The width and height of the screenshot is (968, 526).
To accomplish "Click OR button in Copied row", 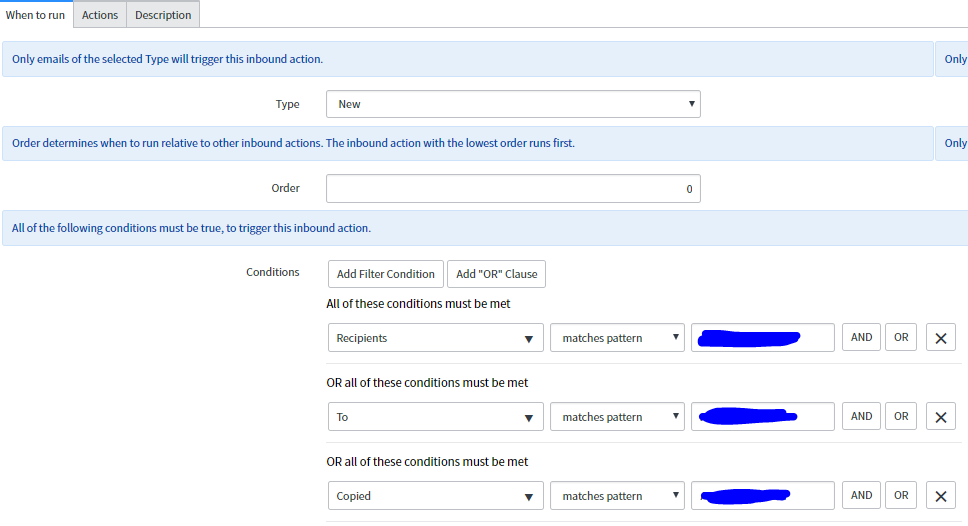I will pos(901,495).
